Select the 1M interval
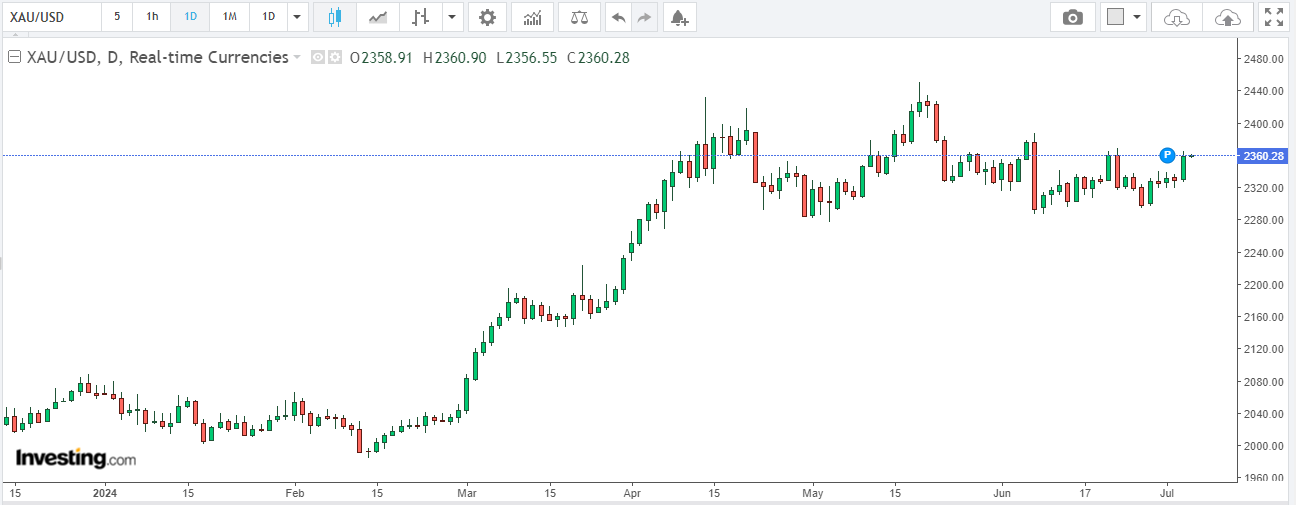This screenshot has width=1296, height=505. pos(229,17)
